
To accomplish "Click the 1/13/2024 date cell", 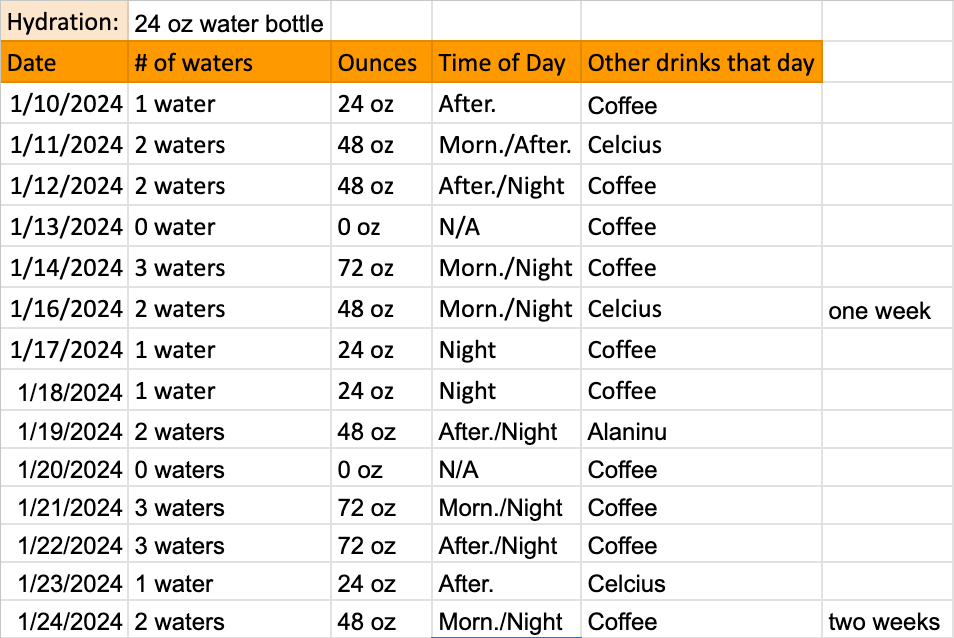I will click(x=66, y=228).
